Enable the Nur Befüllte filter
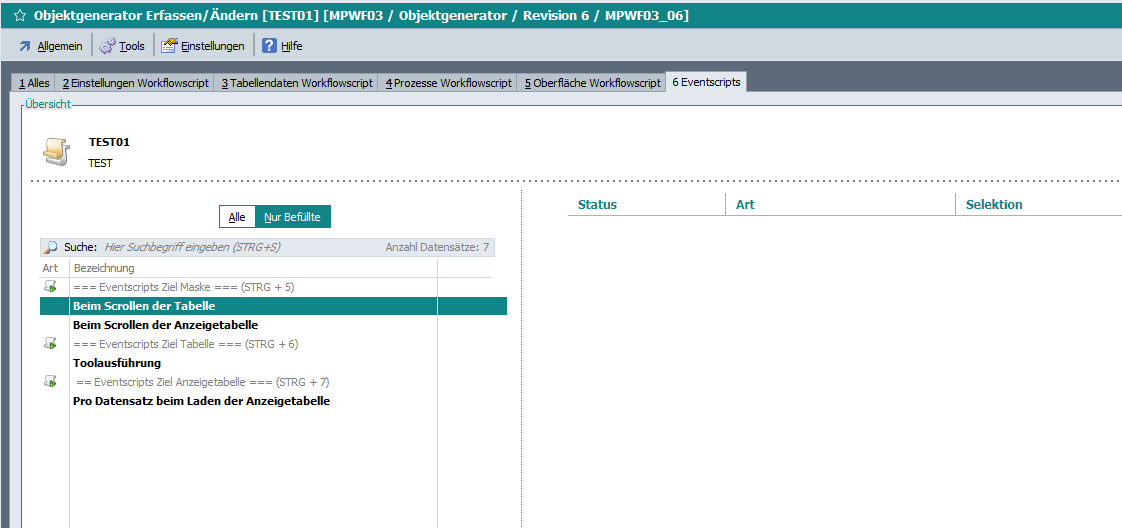Image resolution: width=1122 pixels, height=528 pixels. click(x=292, y=217)
